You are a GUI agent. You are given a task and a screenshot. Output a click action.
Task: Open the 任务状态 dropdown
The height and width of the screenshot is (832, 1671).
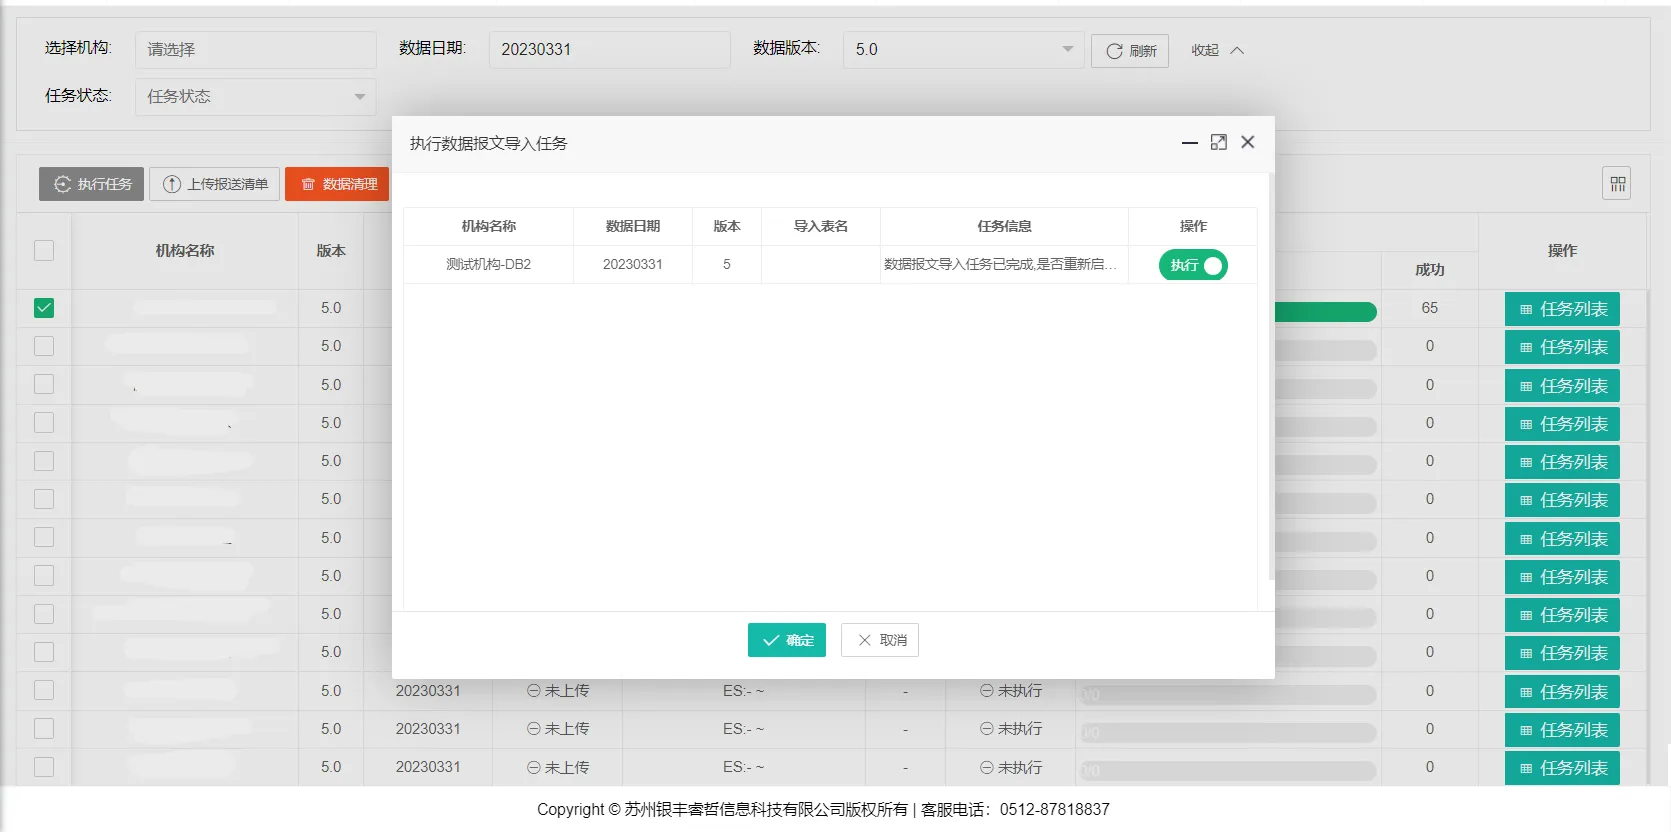click(255, 97)
